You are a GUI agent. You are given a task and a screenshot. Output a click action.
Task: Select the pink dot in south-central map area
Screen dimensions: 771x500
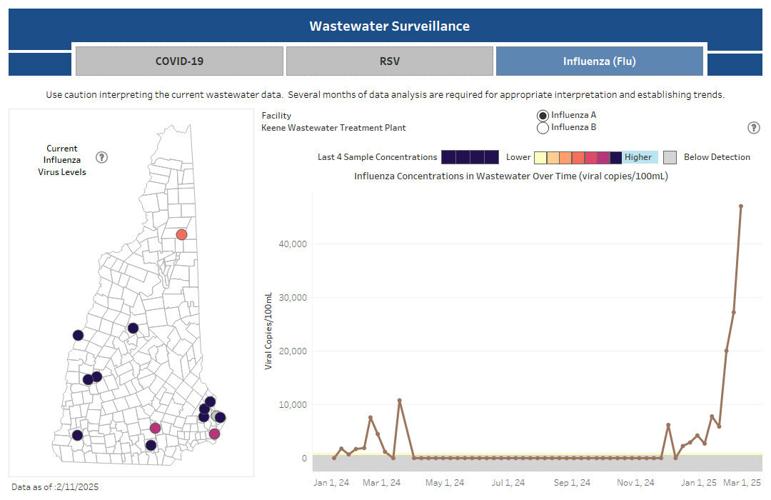(155, 428)
